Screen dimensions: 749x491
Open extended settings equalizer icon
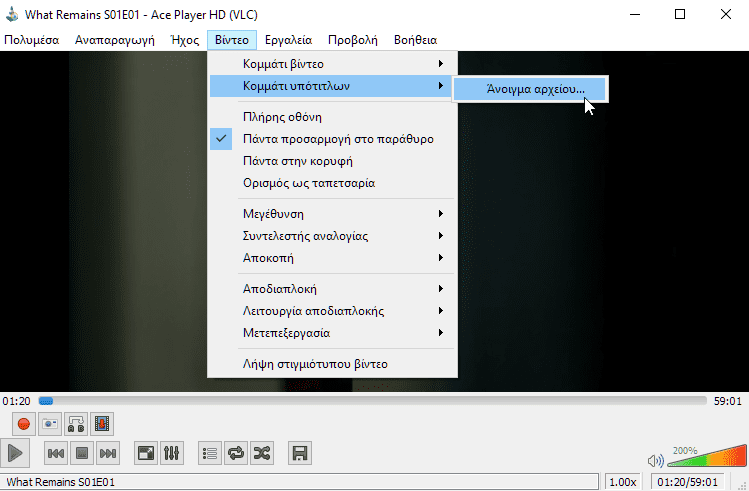171,453
